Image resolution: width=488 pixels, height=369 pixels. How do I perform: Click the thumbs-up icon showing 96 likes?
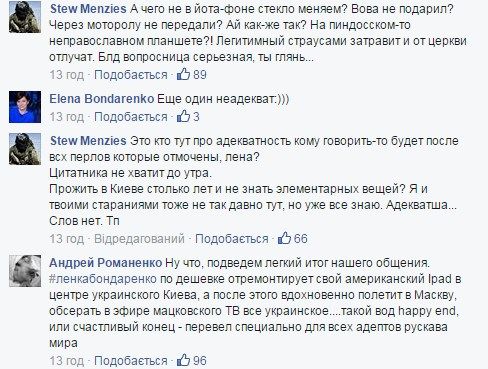click(x=183, y=360)
